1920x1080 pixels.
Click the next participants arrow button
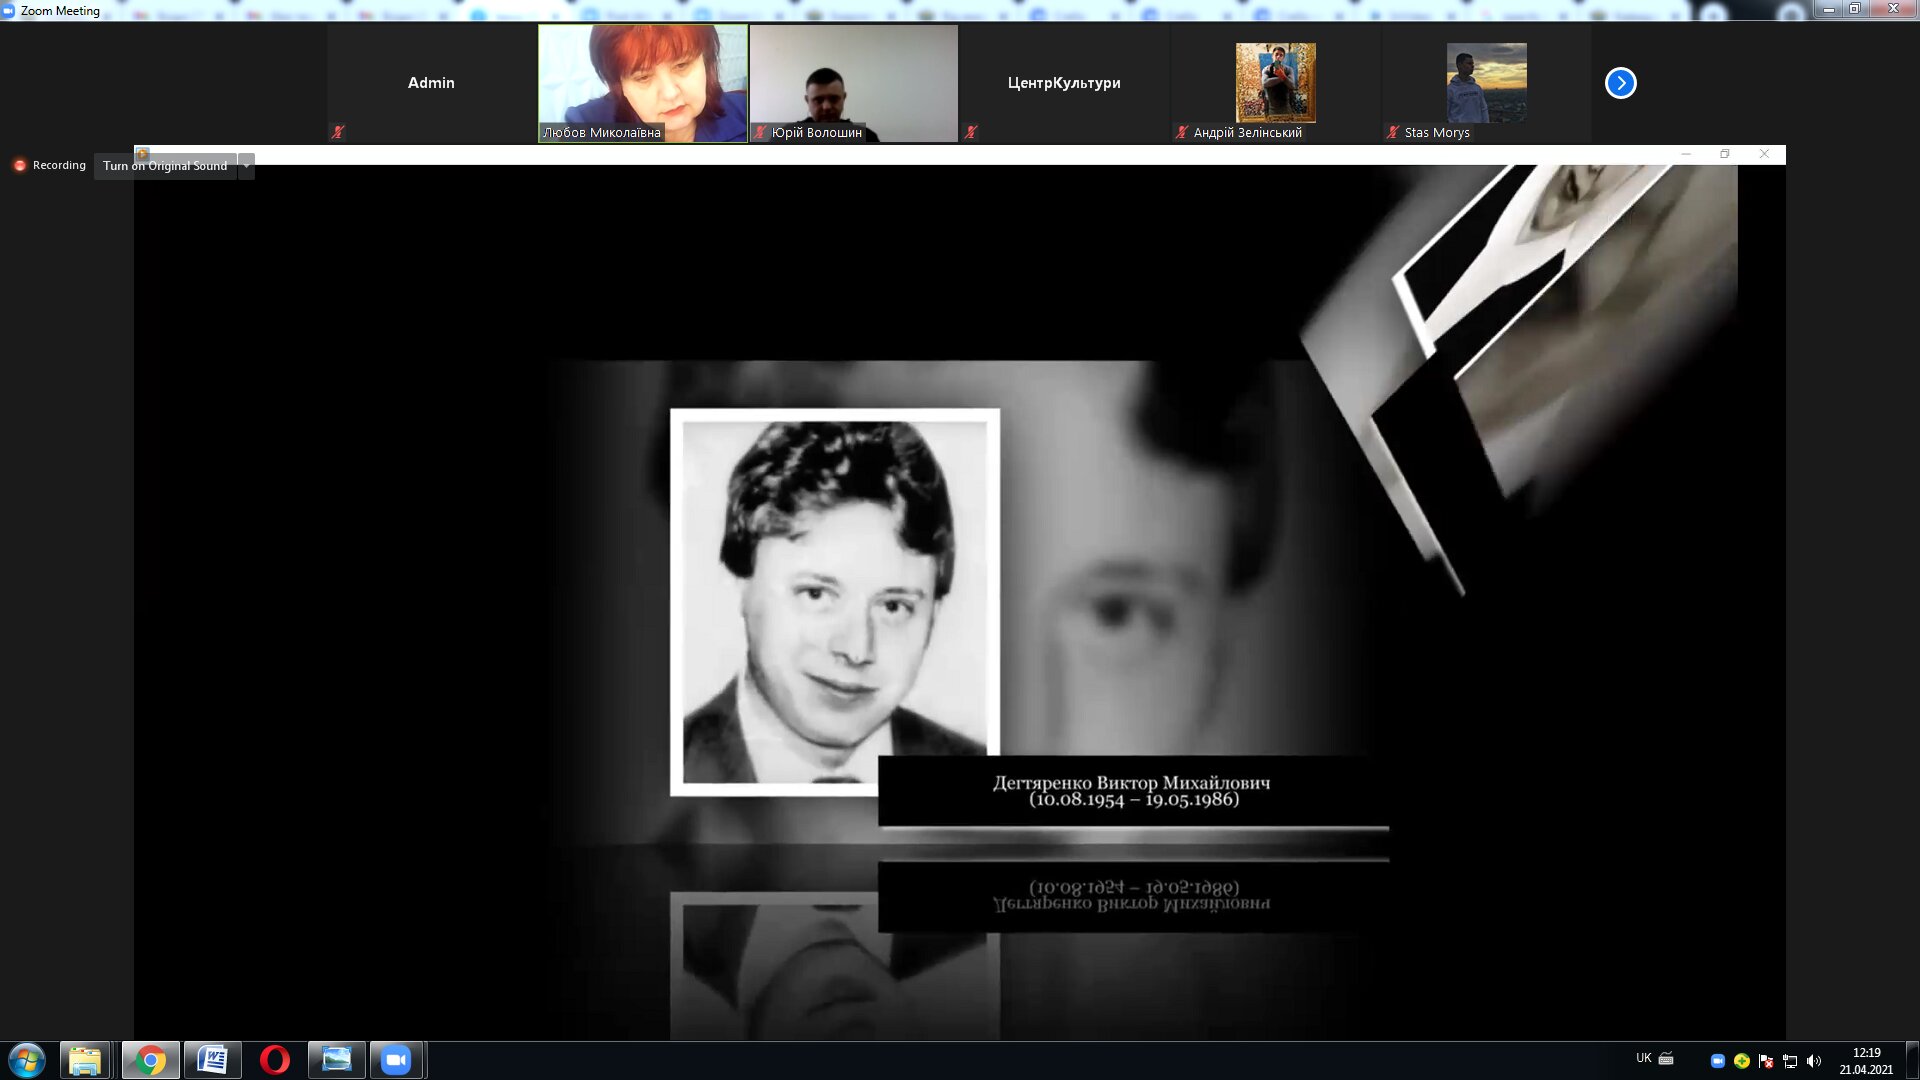tap(1620, 83)
